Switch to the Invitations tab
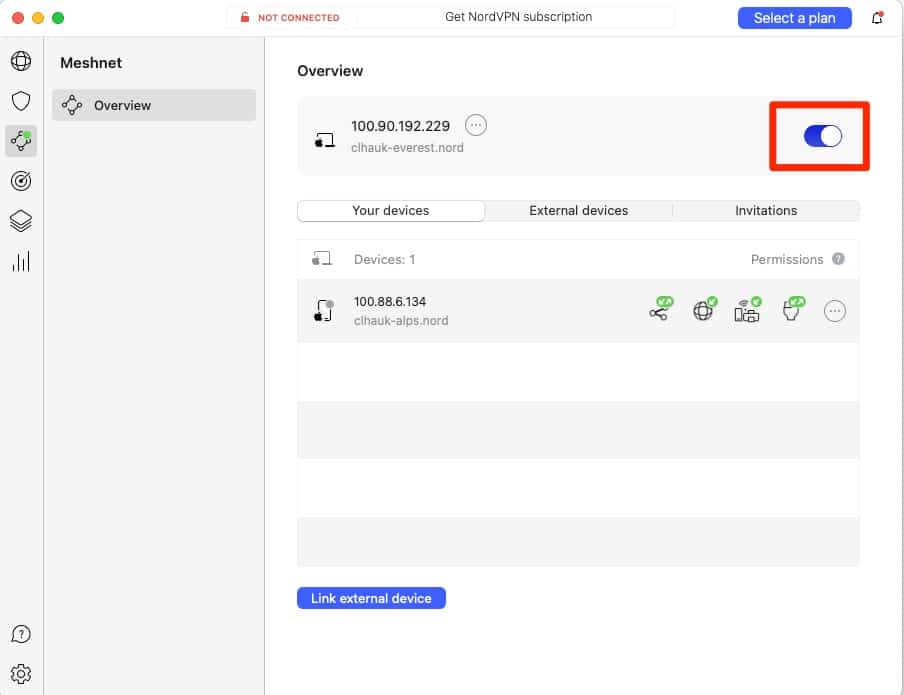 coord(766,211)
